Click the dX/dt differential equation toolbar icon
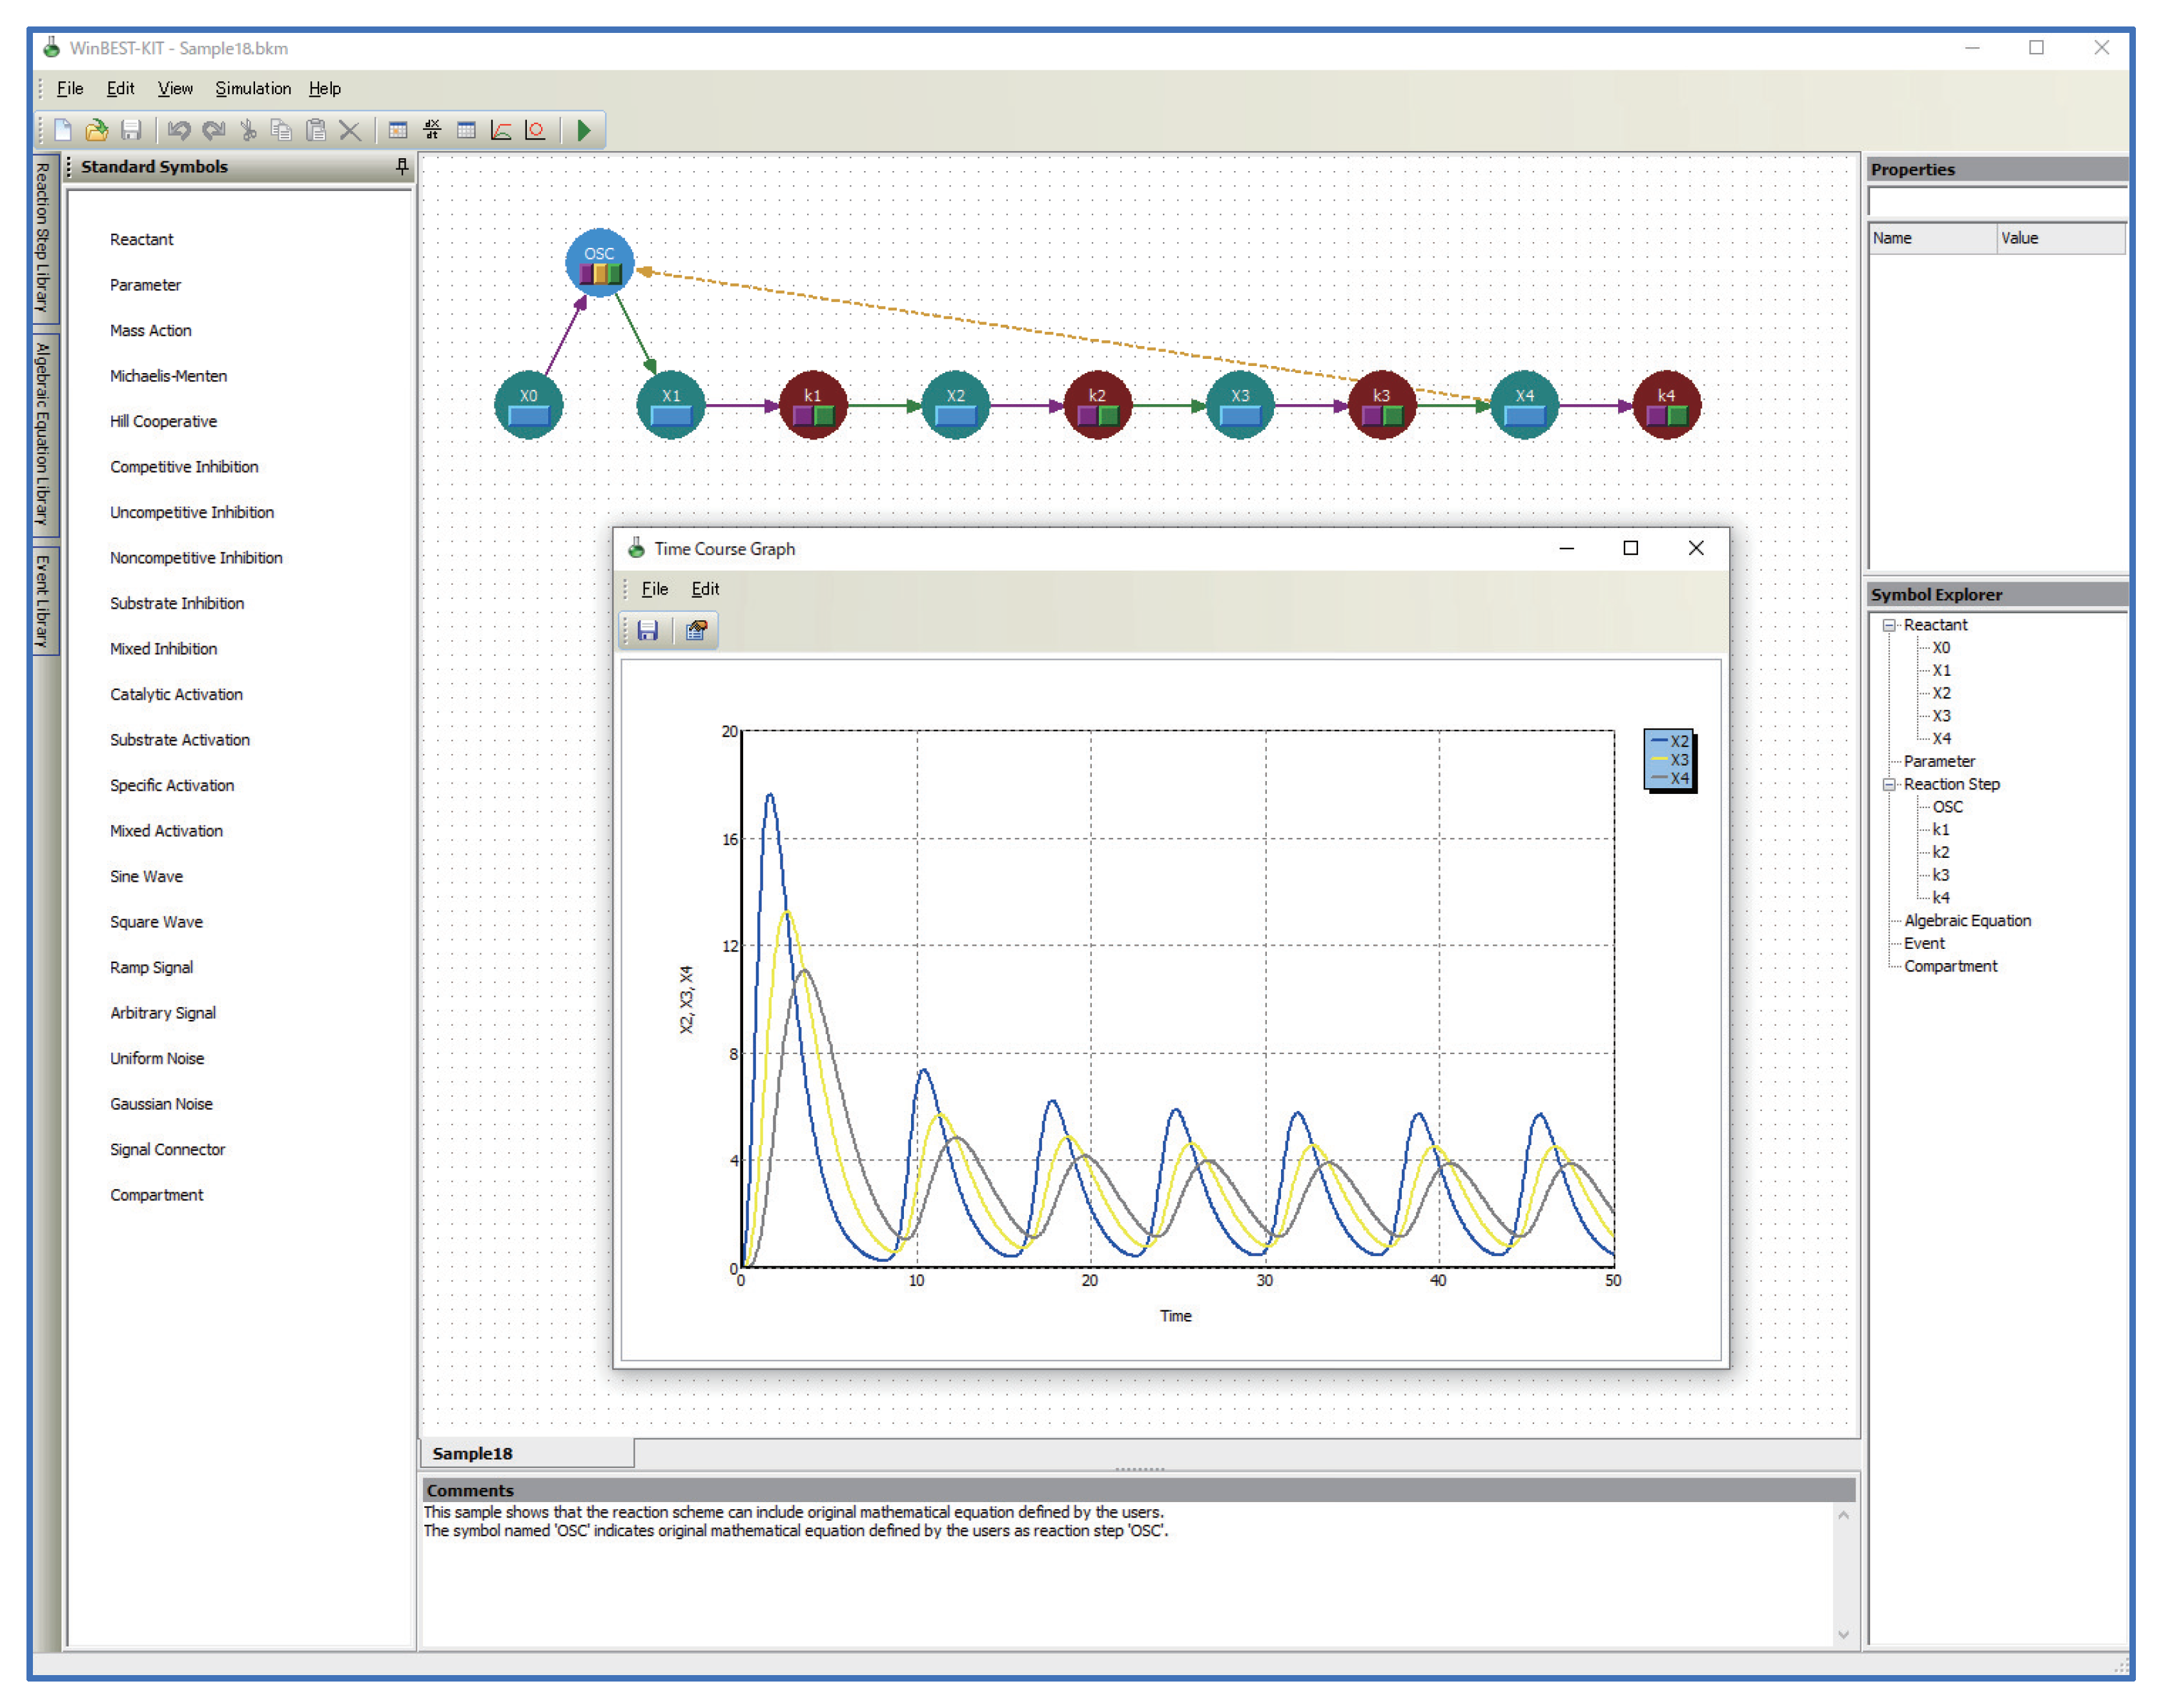The width and height of the screenshot is (2163, 1708). 432,130
